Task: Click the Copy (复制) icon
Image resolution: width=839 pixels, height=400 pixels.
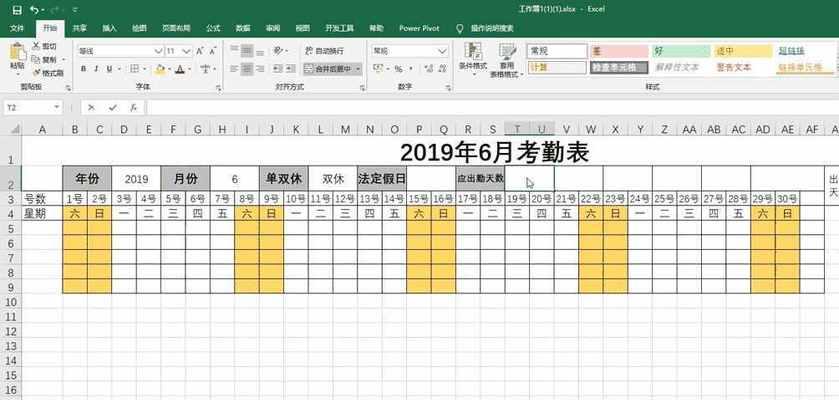Action: tap(36, 59)
